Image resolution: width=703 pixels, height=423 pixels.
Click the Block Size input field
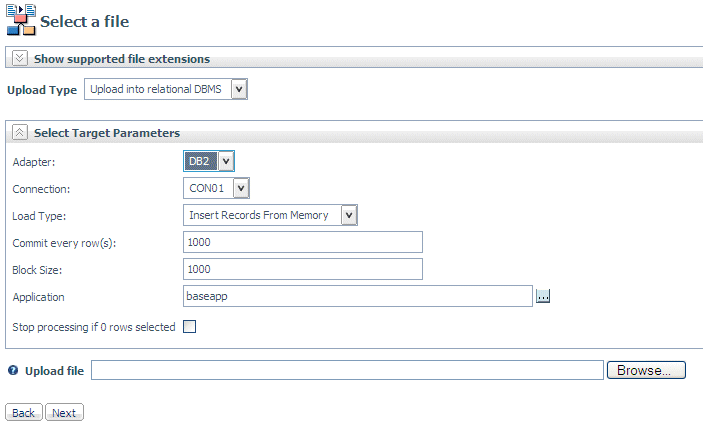point(303,269)
